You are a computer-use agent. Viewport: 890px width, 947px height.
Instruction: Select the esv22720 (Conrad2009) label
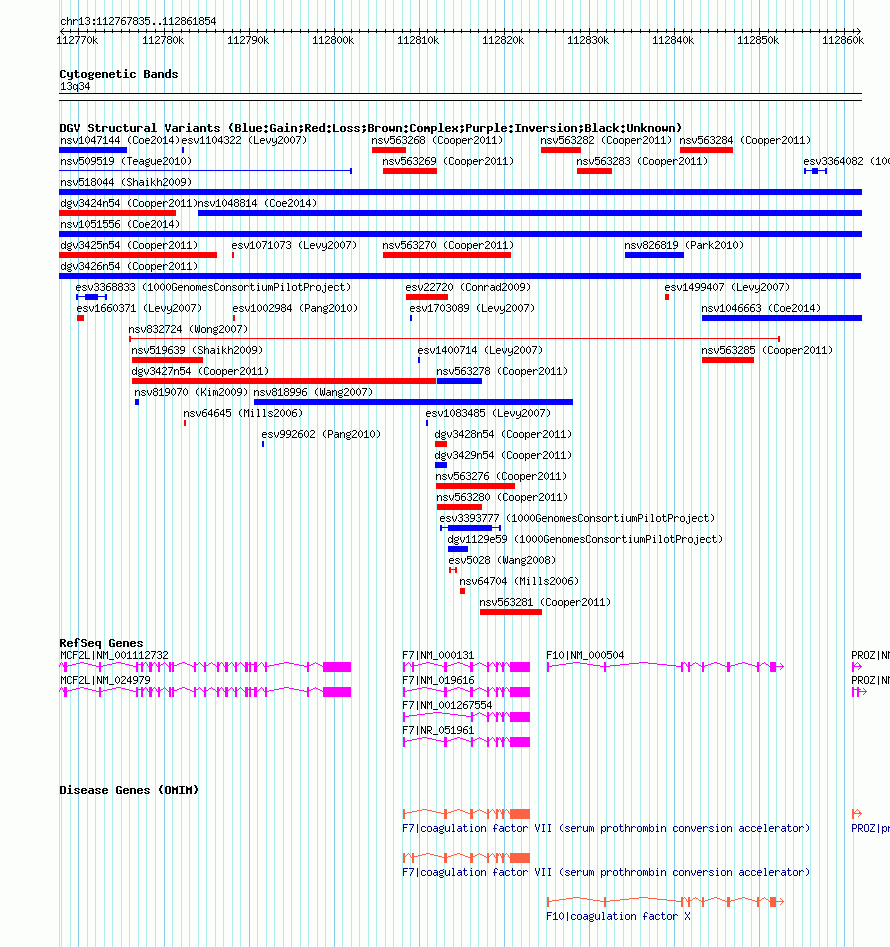[468, 287]
